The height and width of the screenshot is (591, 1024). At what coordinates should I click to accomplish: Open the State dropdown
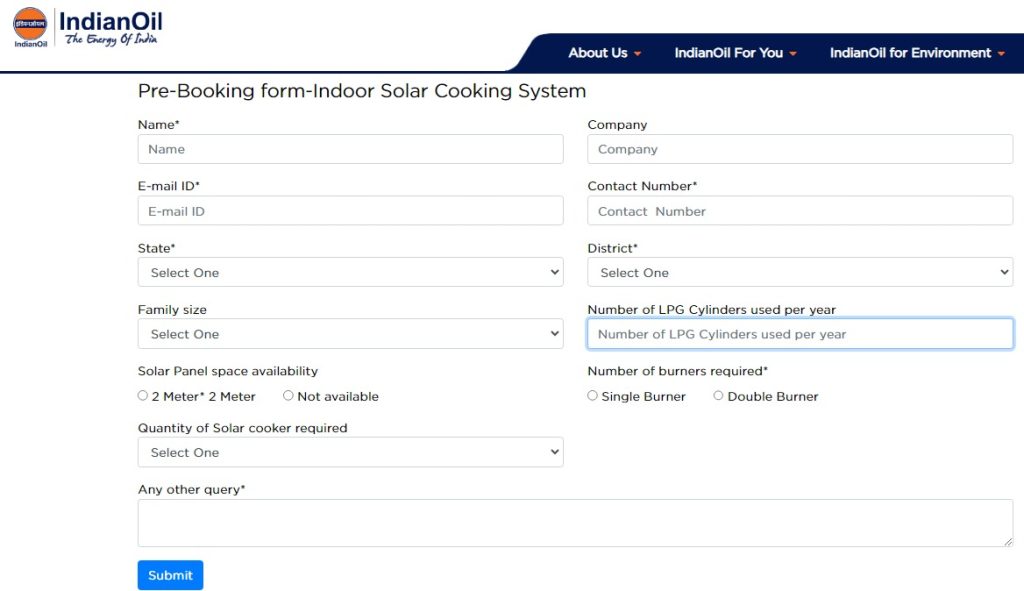[350, 272]
